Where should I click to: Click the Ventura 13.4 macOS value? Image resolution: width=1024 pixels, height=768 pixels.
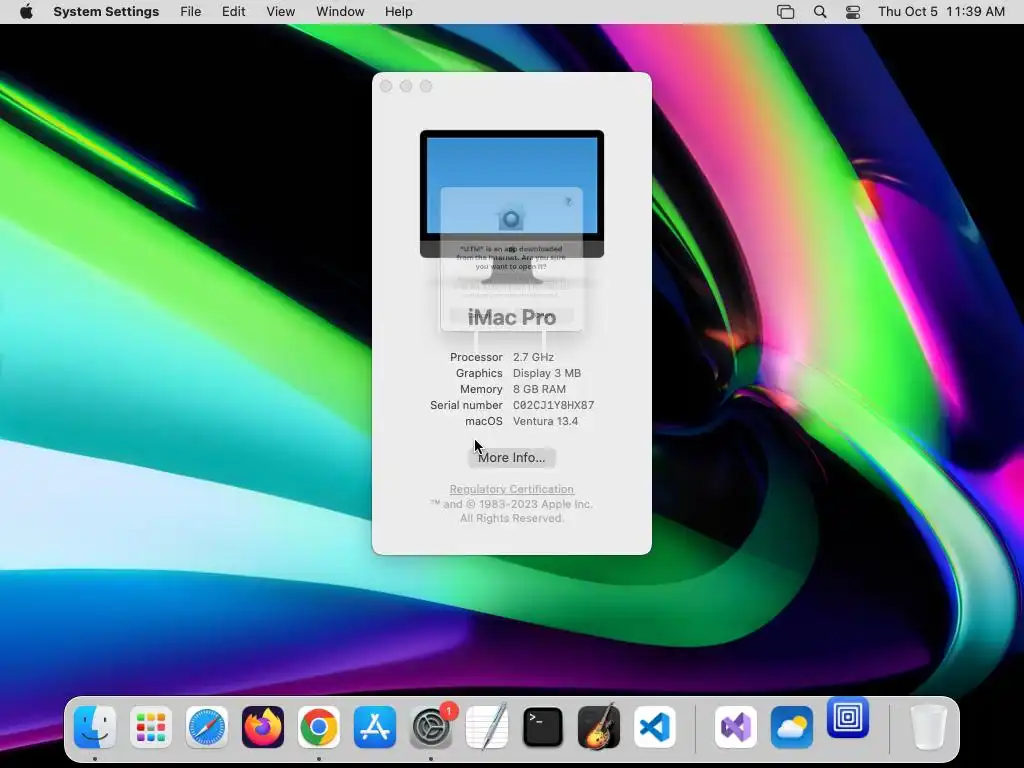pyautogui.click(x=545, y=421)
